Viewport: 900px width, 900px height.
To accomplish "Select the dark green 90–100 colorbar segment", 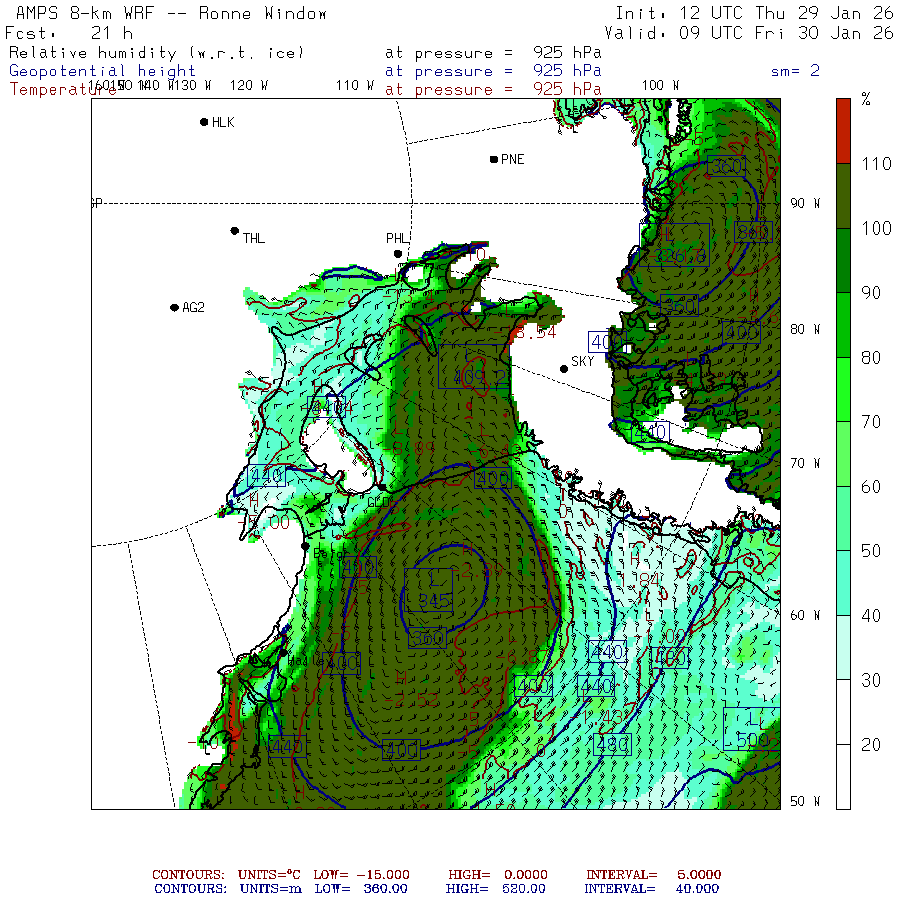I will pos(843,261).
